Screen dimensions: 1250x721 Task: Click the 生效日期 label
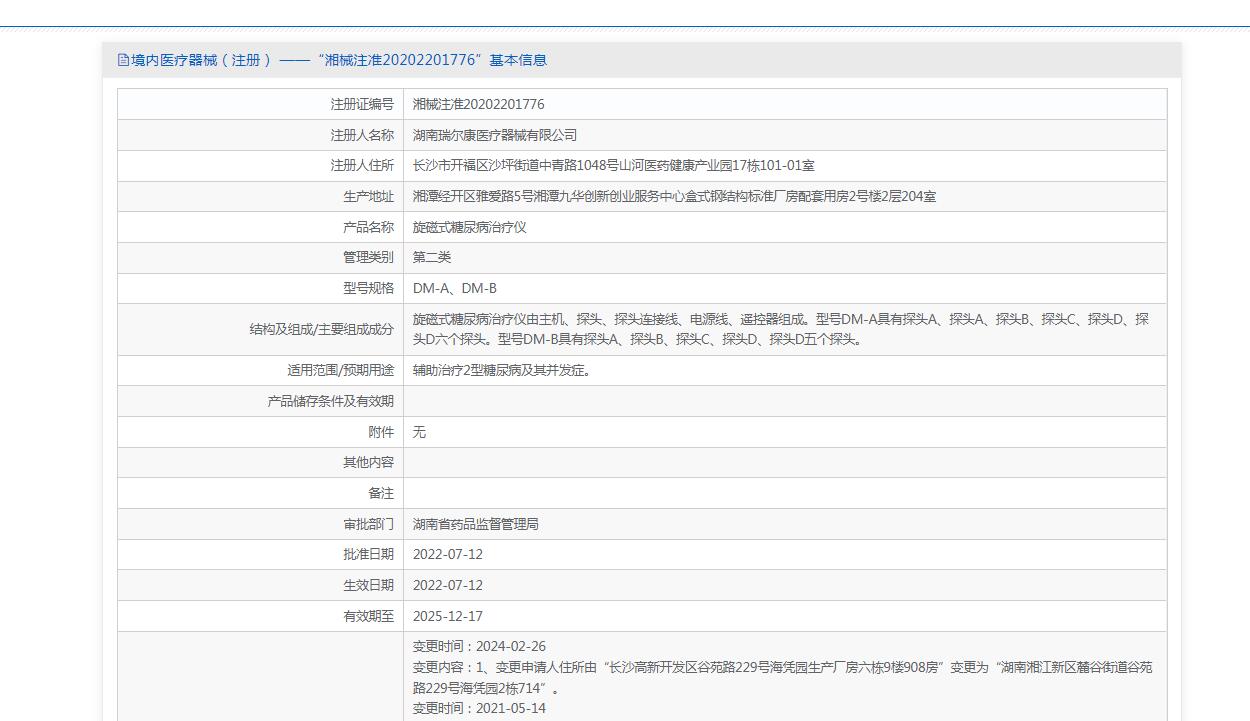(368, 585)
